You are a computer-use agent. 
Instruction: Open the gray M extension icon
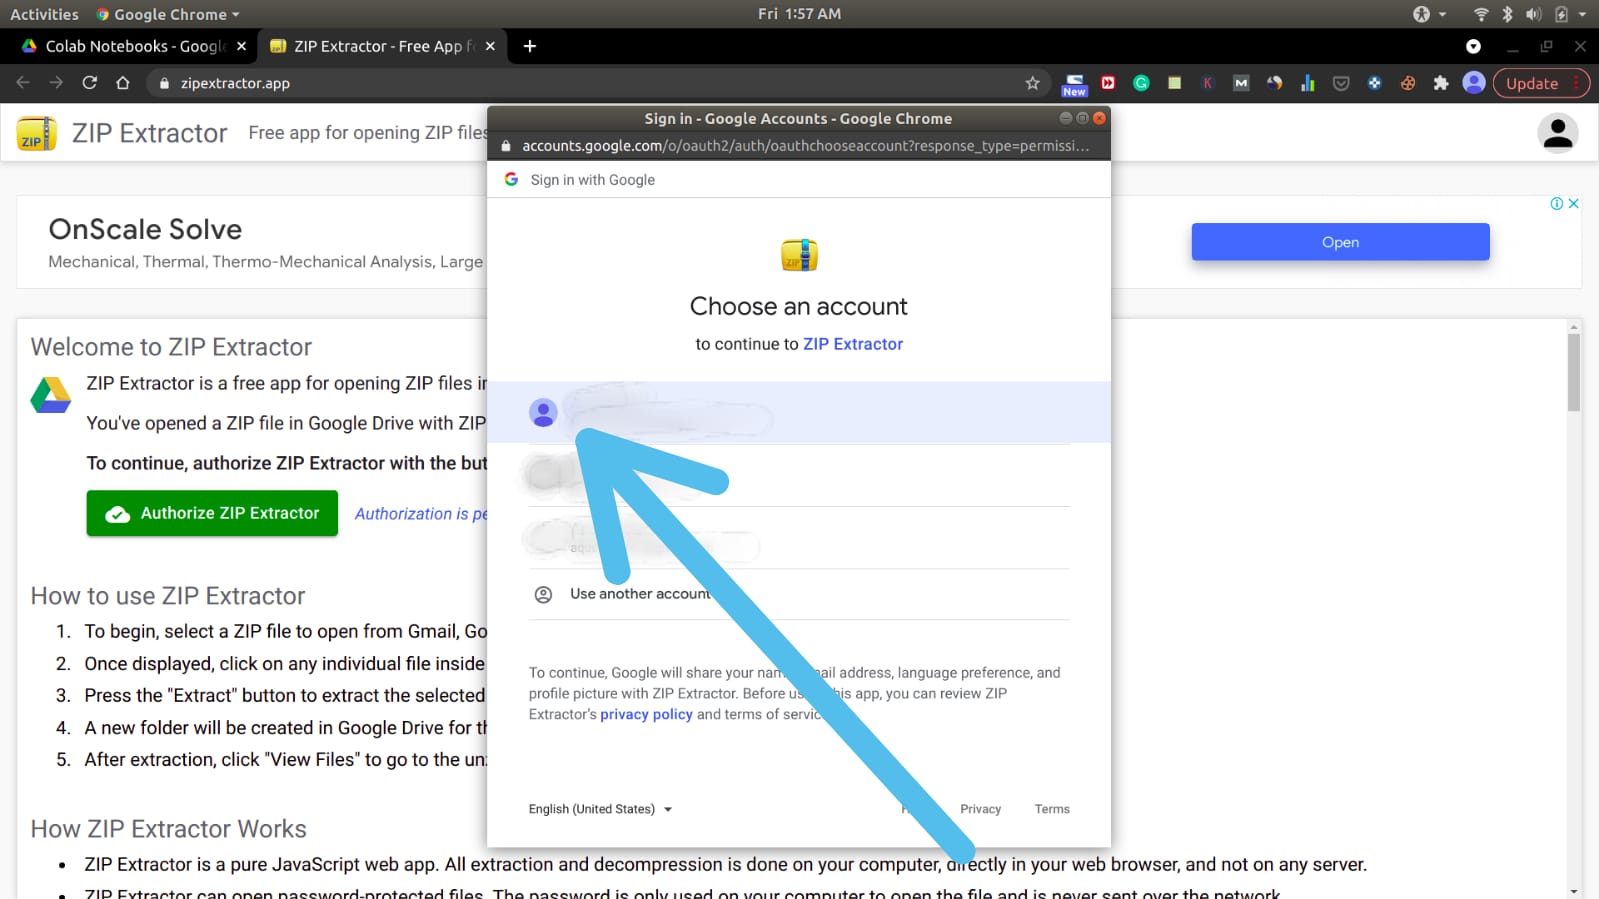(x=1241, y=83)
